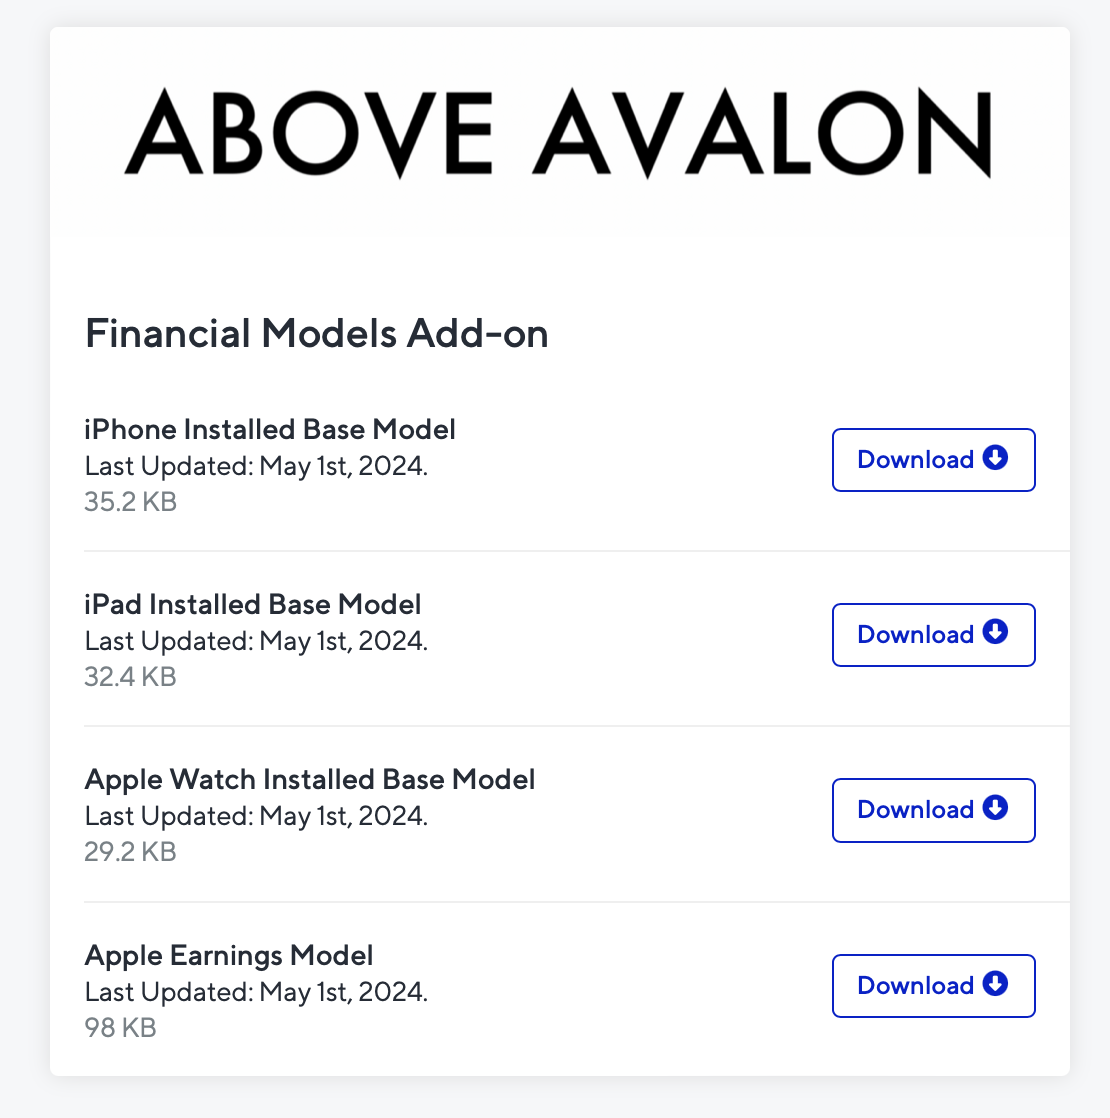Click the 29.2 KB file size text
The image size is (1110, 1118).
point(130,851)
